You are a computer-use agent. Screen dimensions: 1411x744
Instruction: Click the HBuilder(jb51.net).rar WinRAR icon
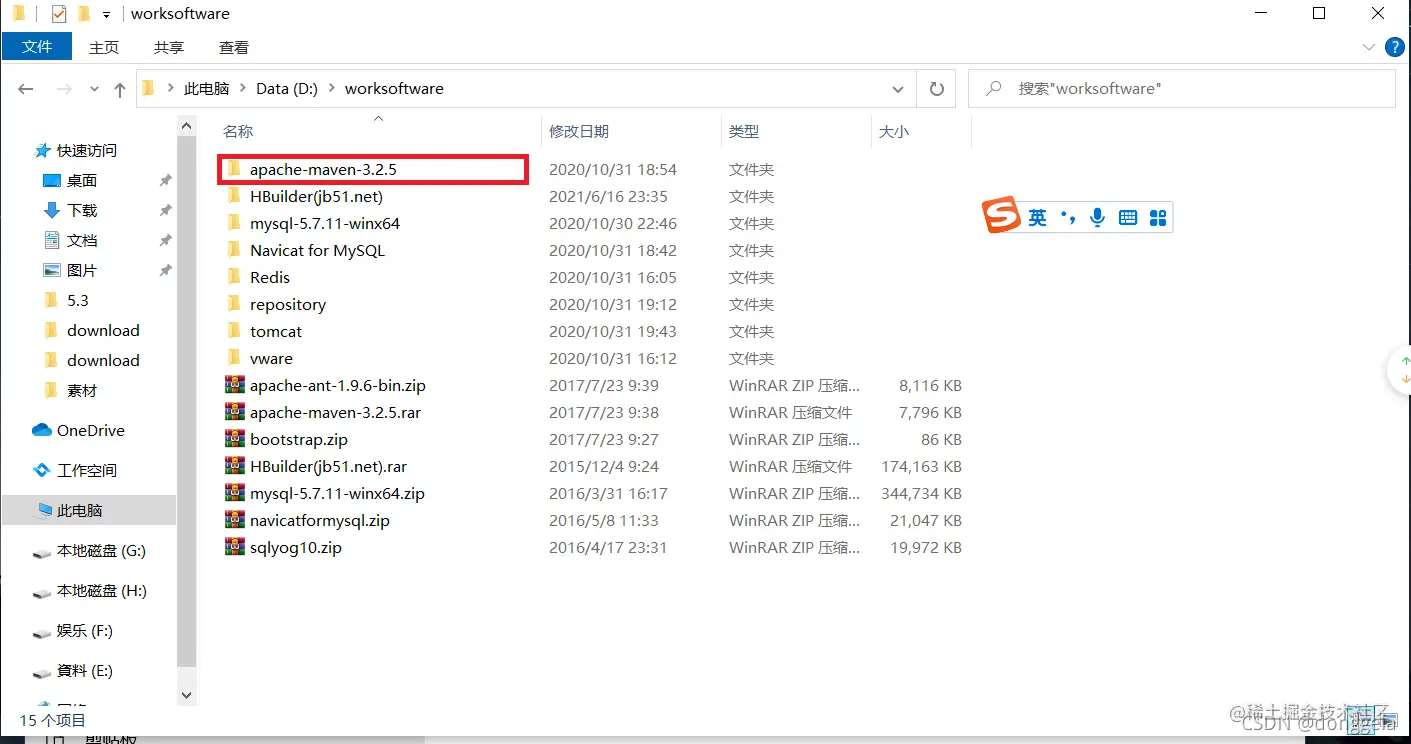(235, 466)
